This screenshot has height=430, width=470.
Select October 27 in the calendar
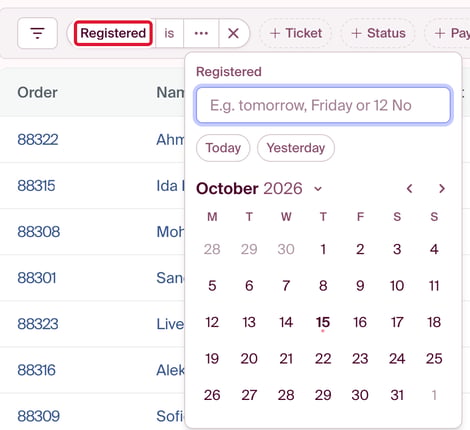click(x=249, y=395)
